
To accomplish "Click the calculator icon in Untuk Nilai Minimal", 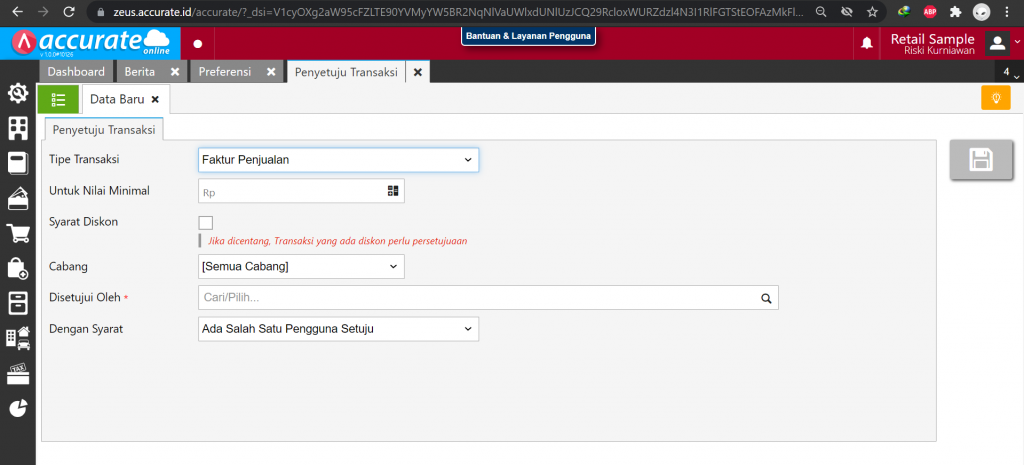I will [392, 191].
